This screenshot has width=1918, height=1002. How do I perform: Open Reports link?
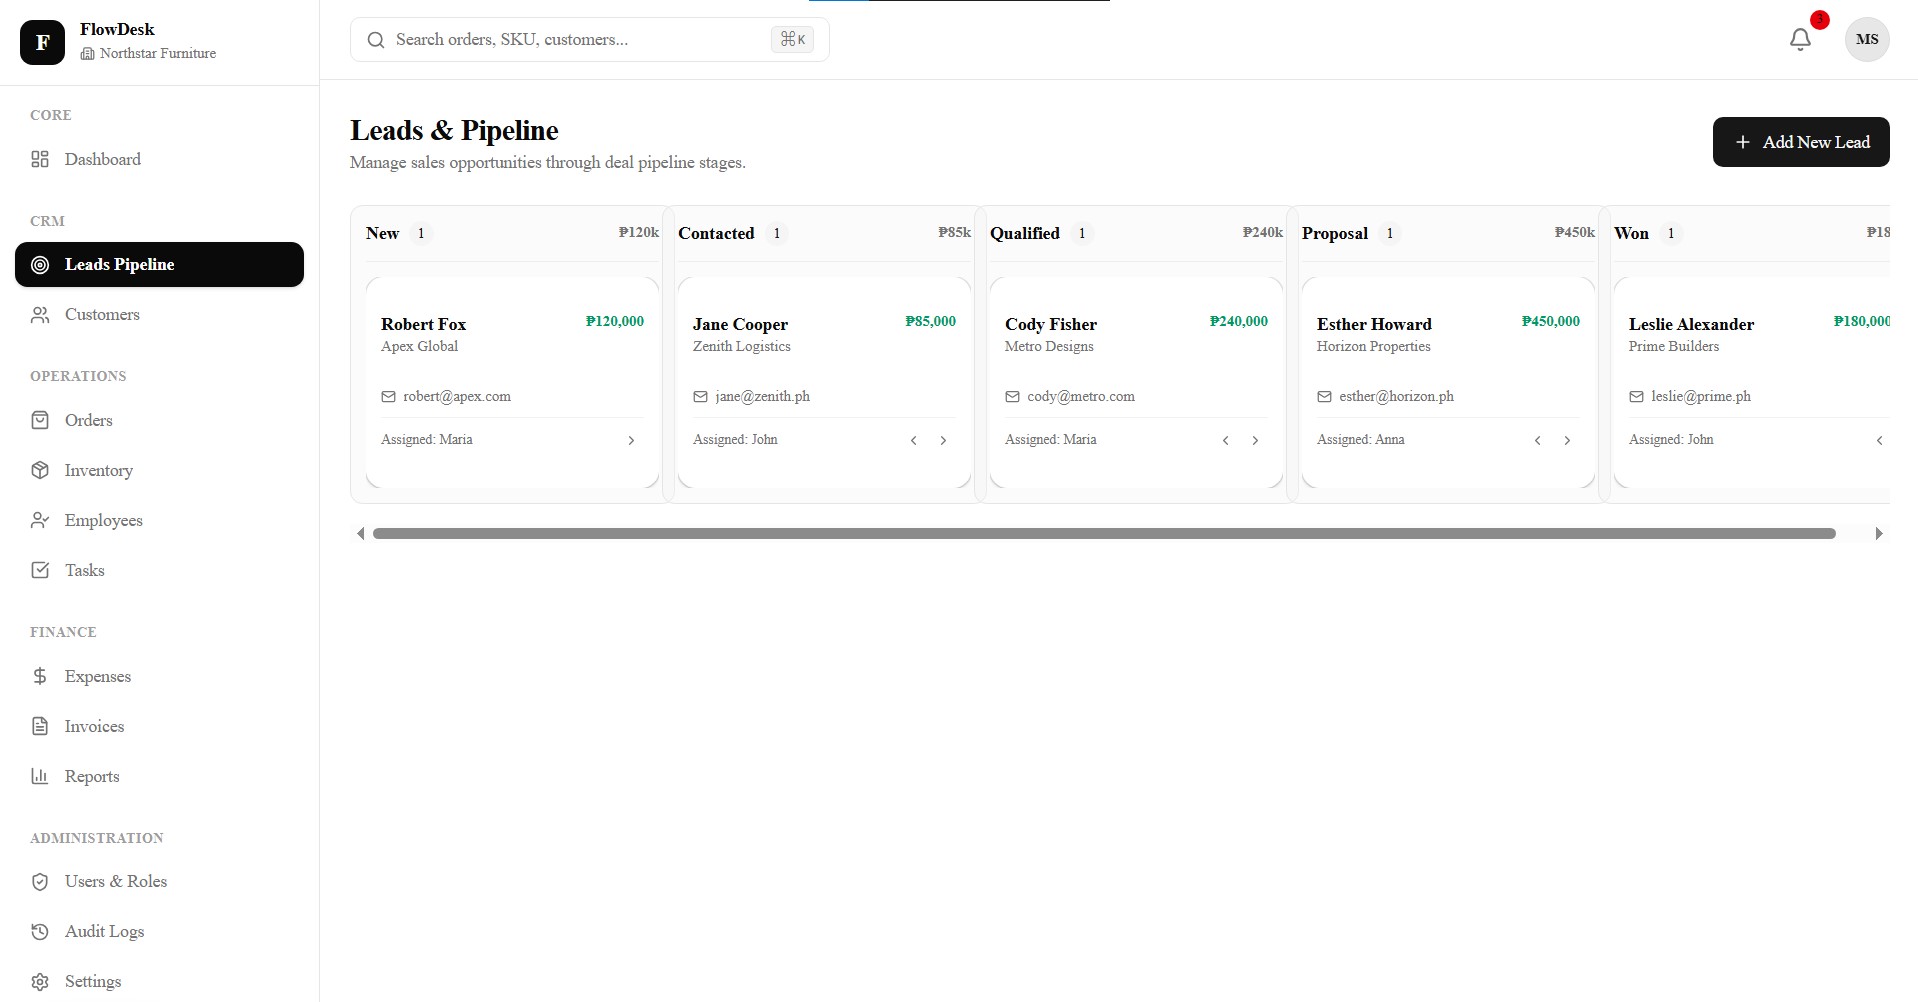(159, 776)
